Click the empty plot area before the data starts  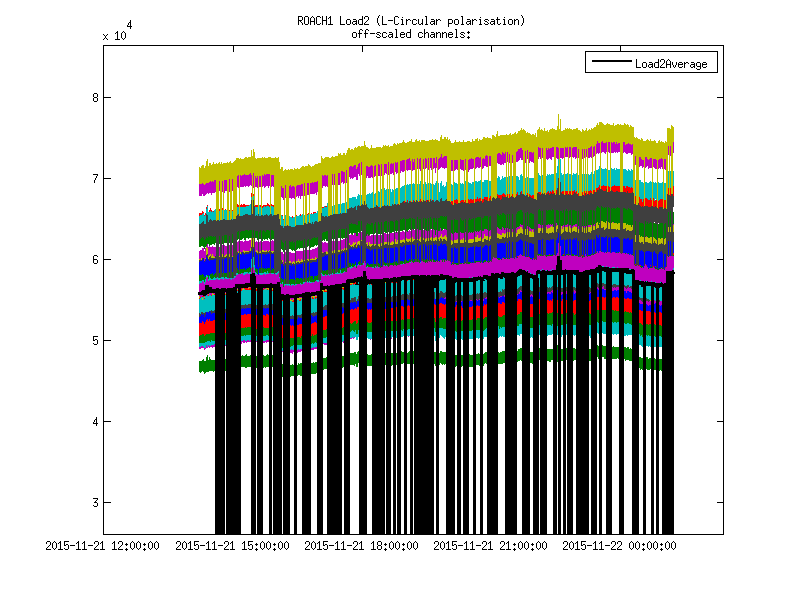point(150,300)
